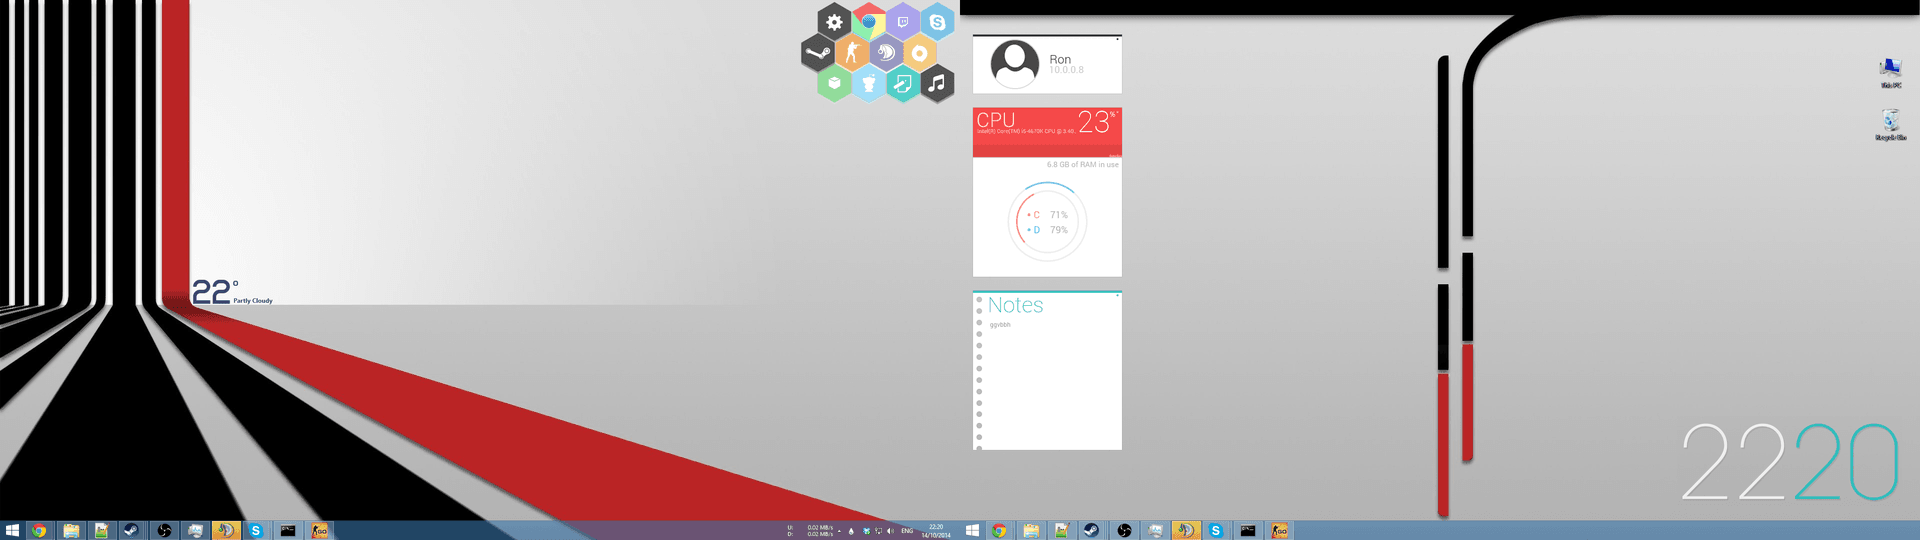Image resolution: width=1920 pixels, height=540 pixels.
Task: Open the TeamSpeak hexagon icon
Action: click(886, 53)
